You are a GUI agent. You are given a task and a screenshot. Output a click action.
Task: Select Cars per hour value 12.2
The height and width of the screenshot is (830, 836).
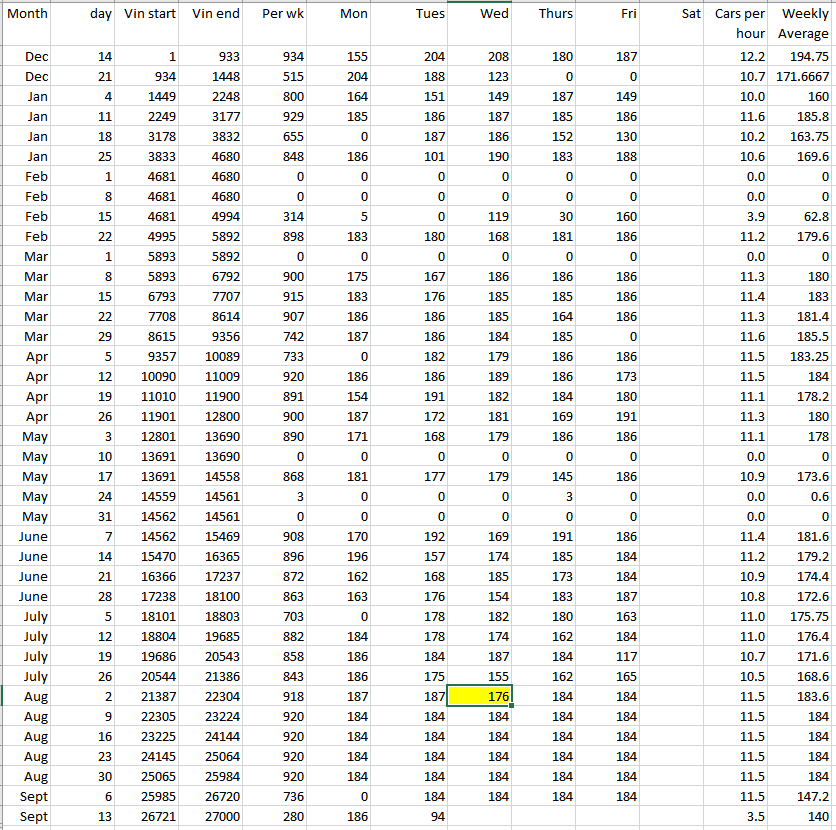[740, 57]
